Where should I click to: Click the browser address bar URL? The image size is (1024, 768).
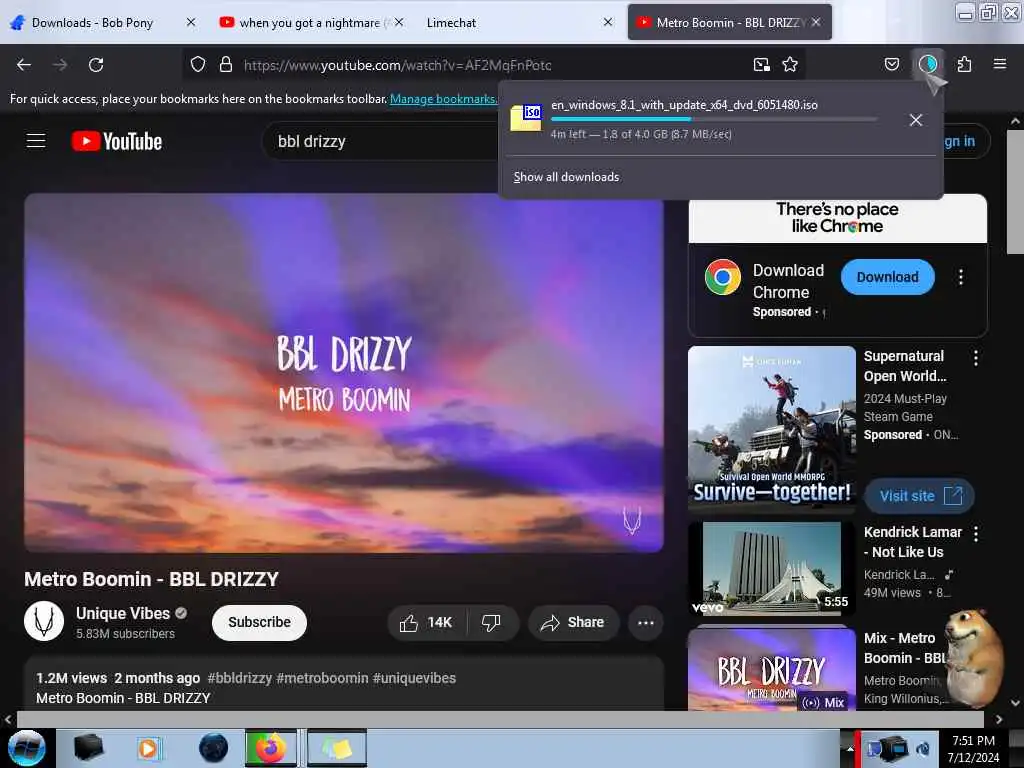[398, 65]
